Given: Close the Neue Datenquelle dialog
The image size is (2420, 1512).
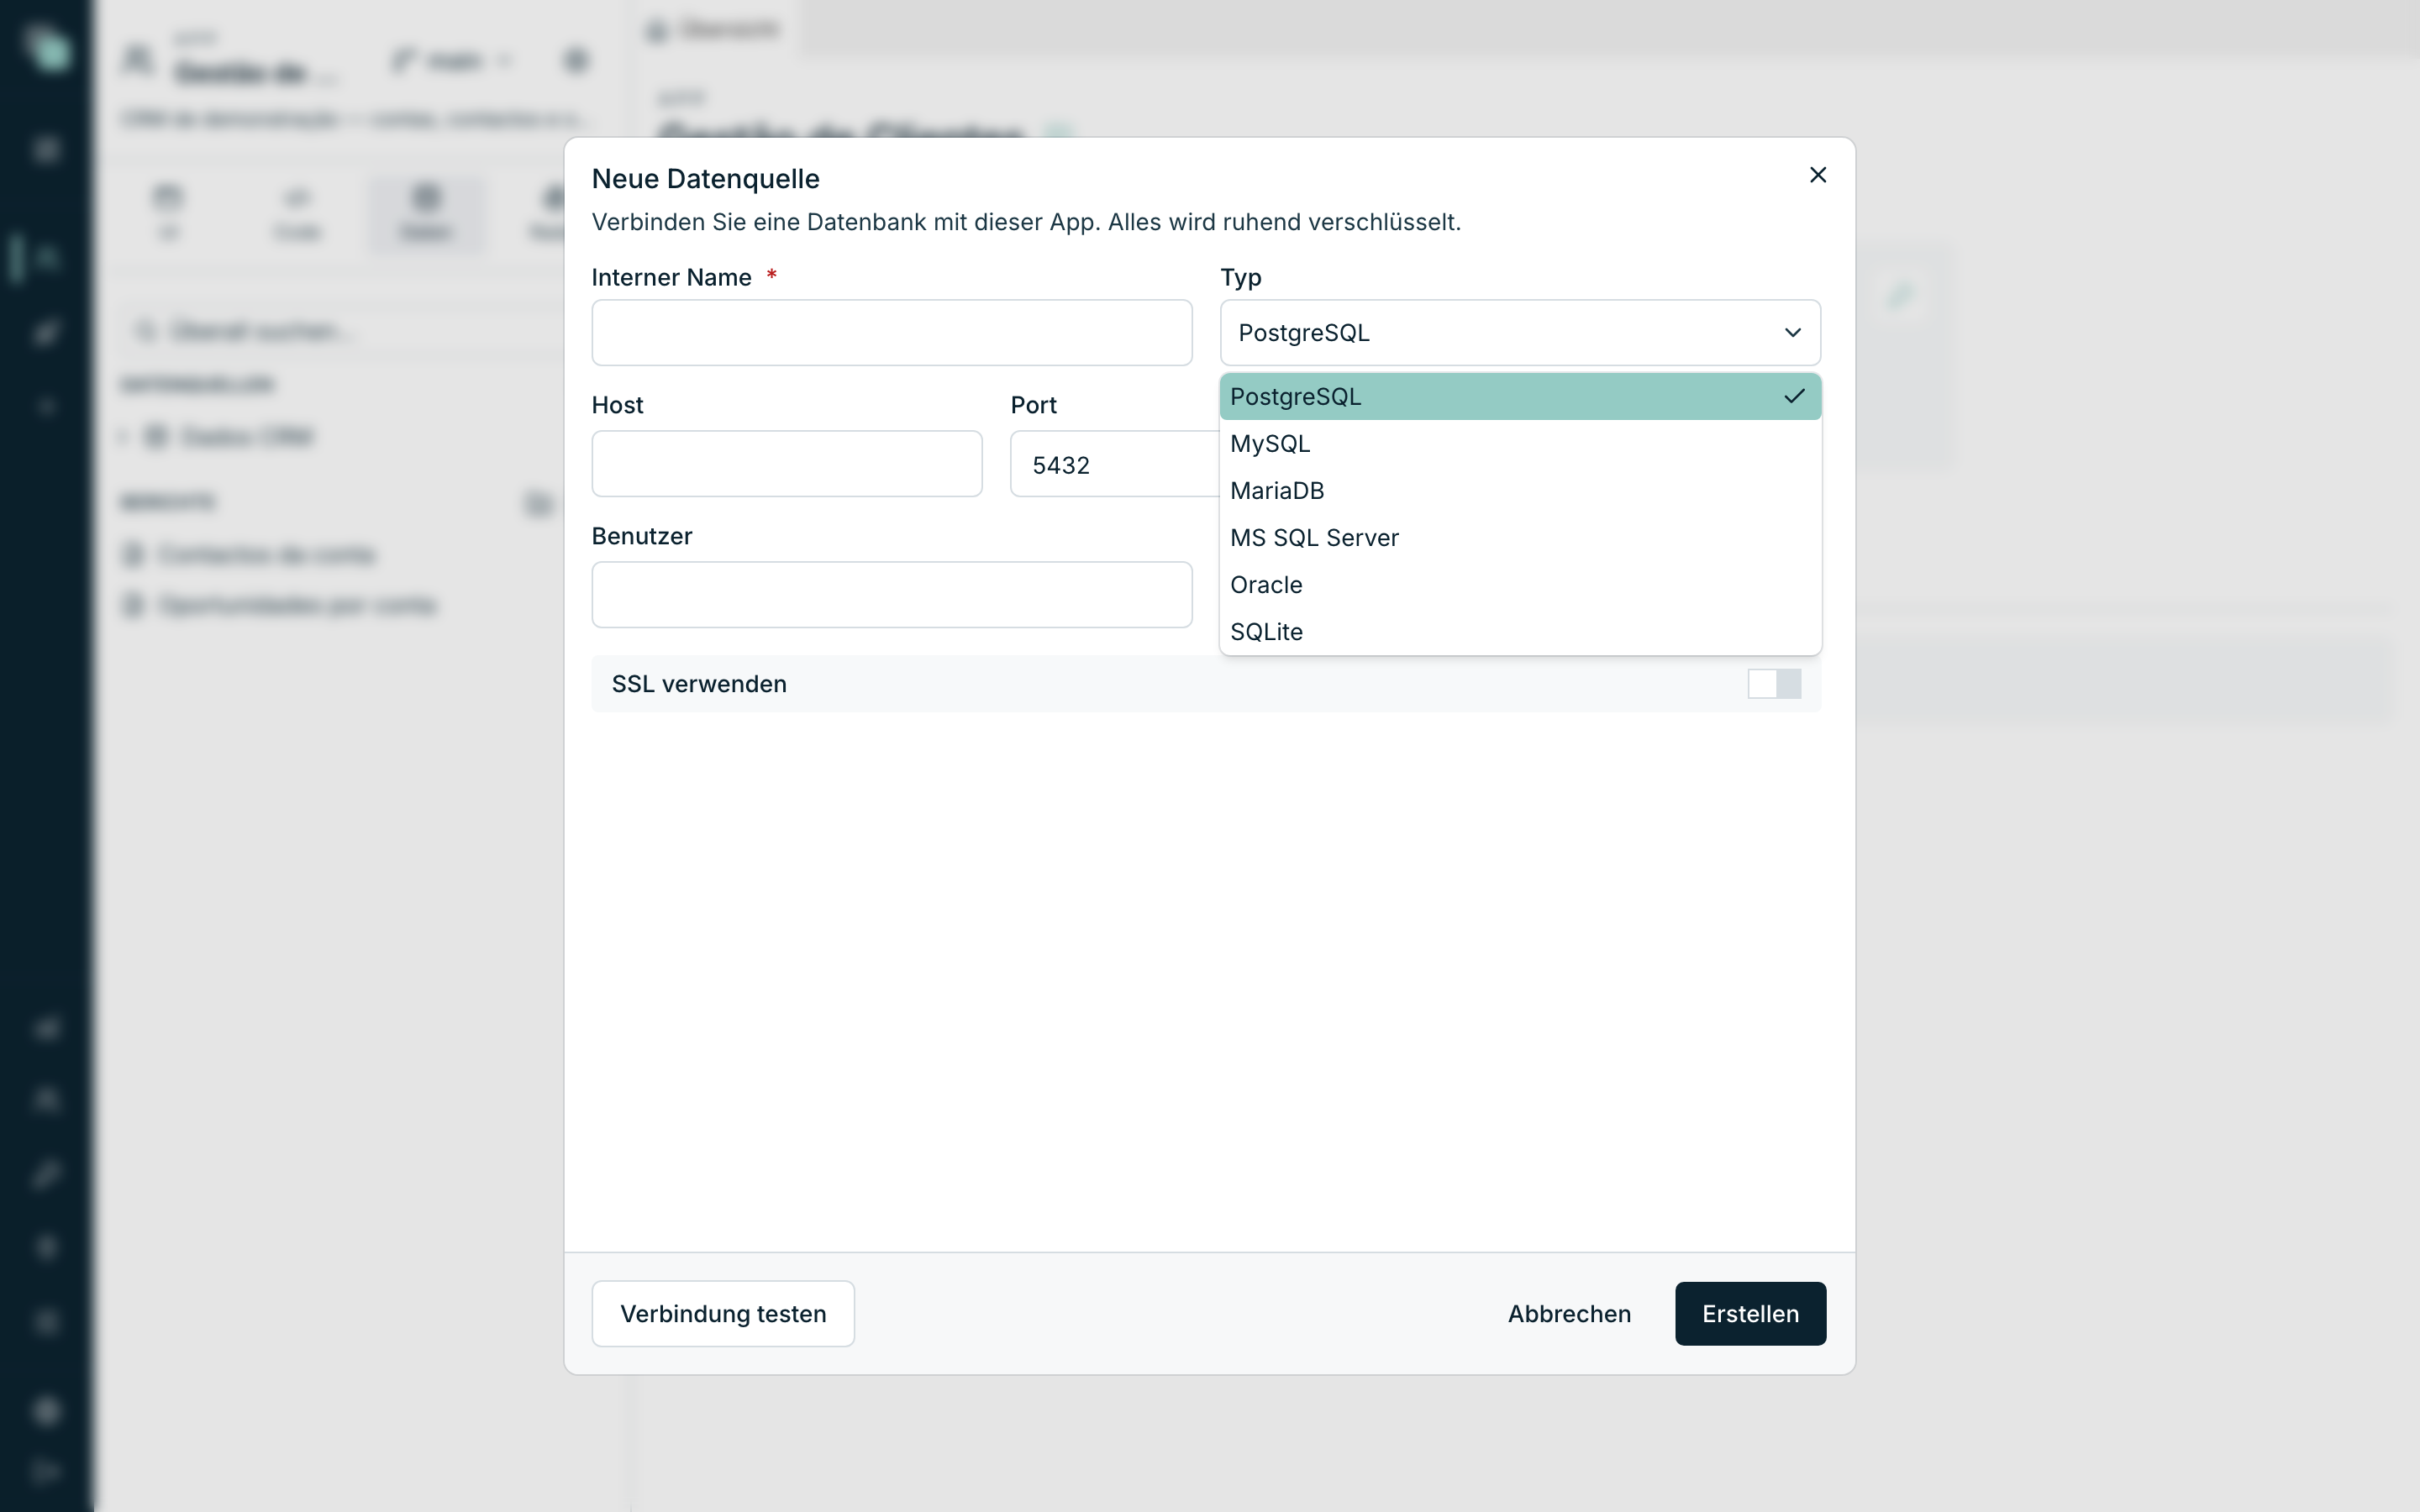Looking at the screenshot, I should pyautogui.click(x=1818, y=175).
